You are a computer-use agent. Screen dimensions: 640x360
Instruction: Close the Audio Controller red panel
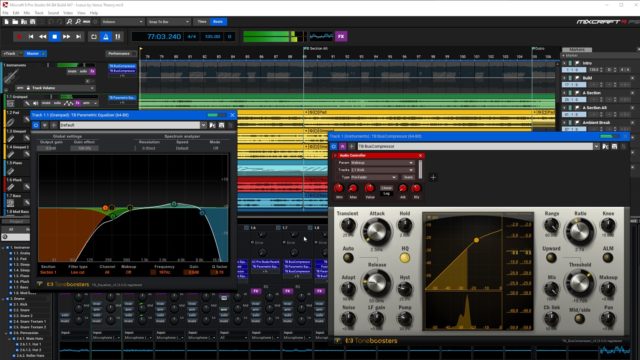(420, 156)
